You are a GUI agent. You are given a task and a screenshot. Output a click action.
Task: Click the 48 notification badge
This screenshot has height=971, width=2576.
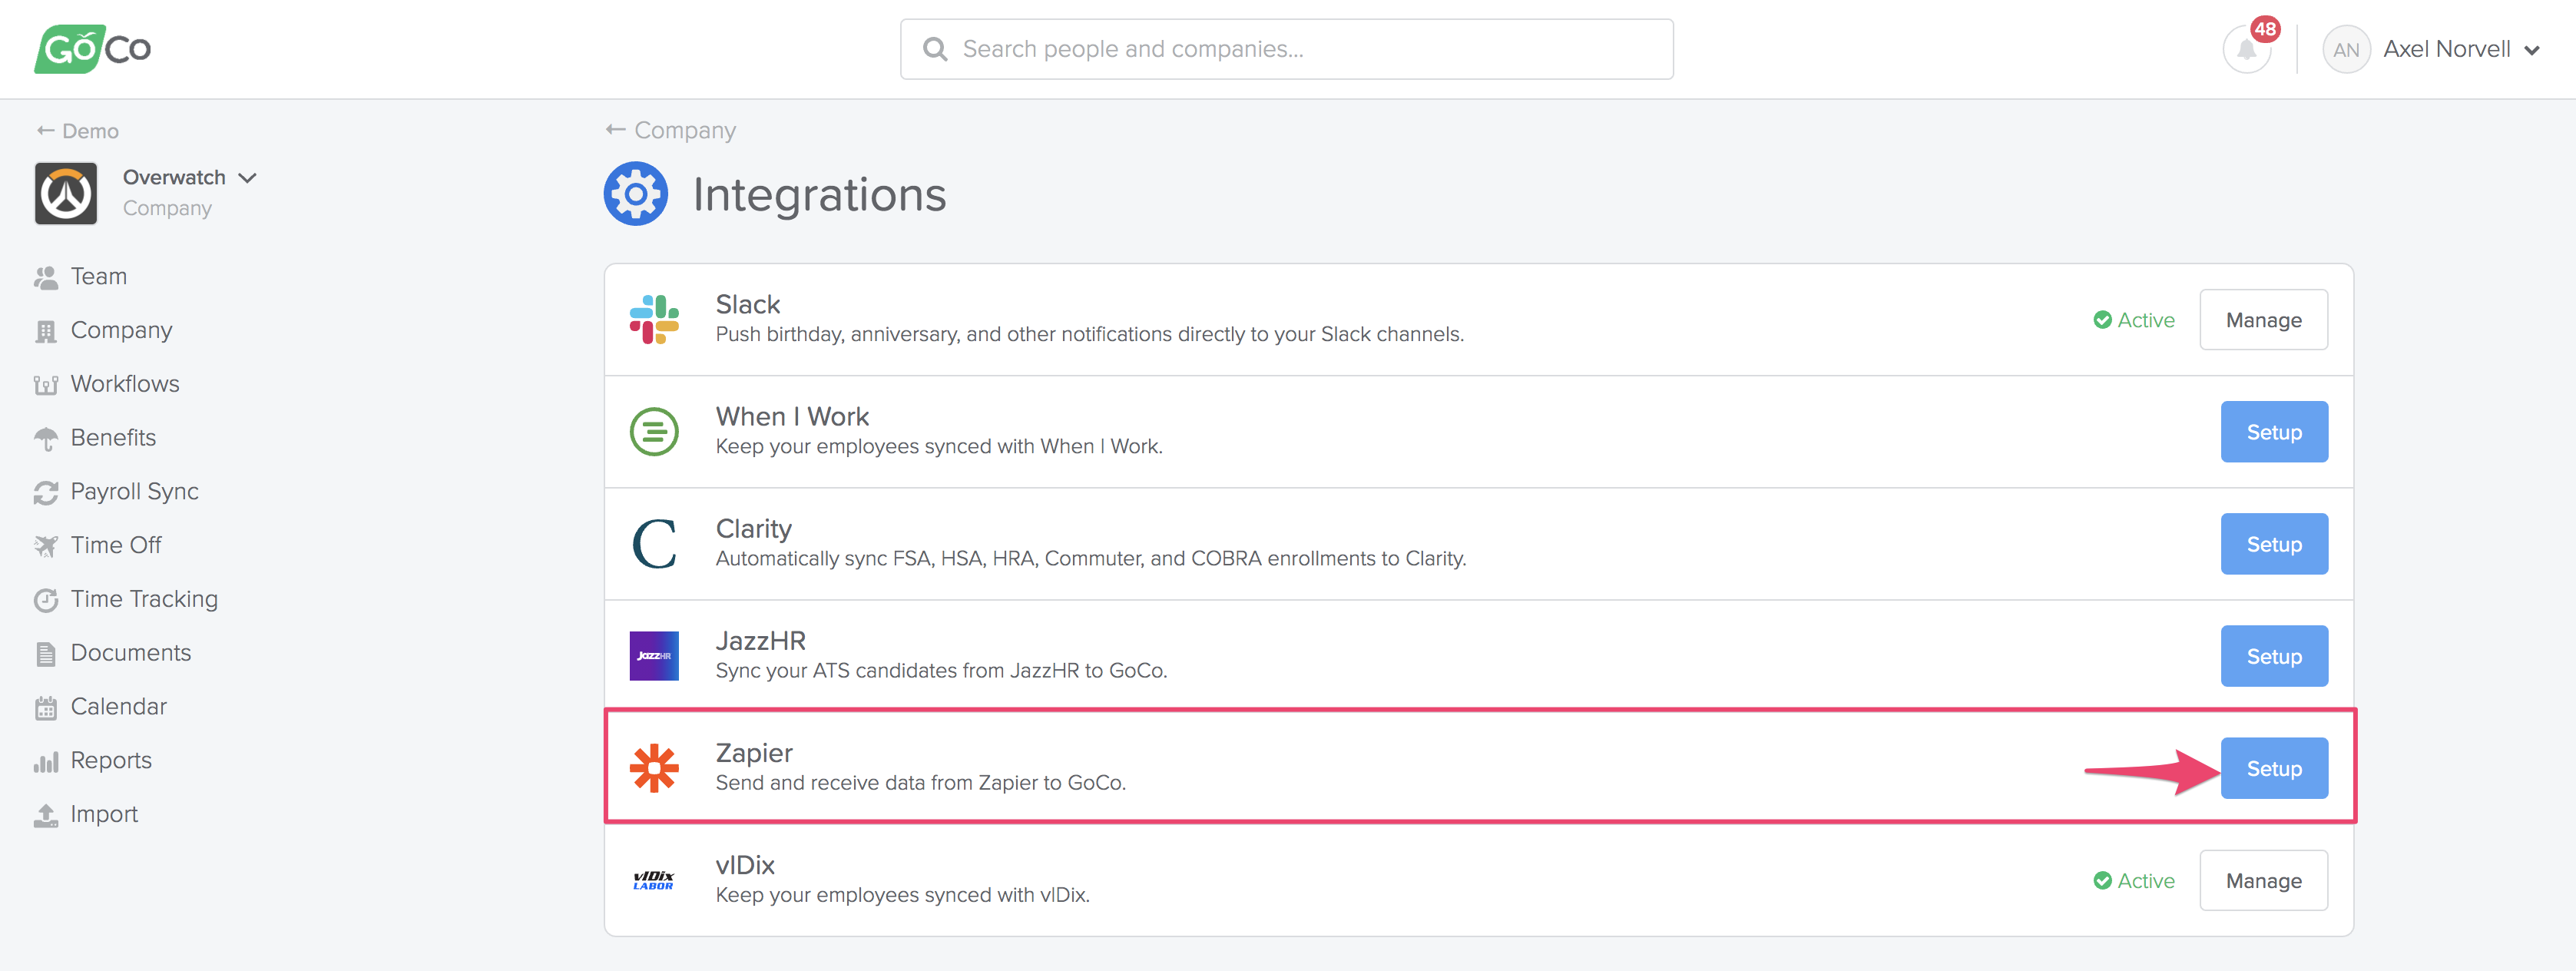2265,29
